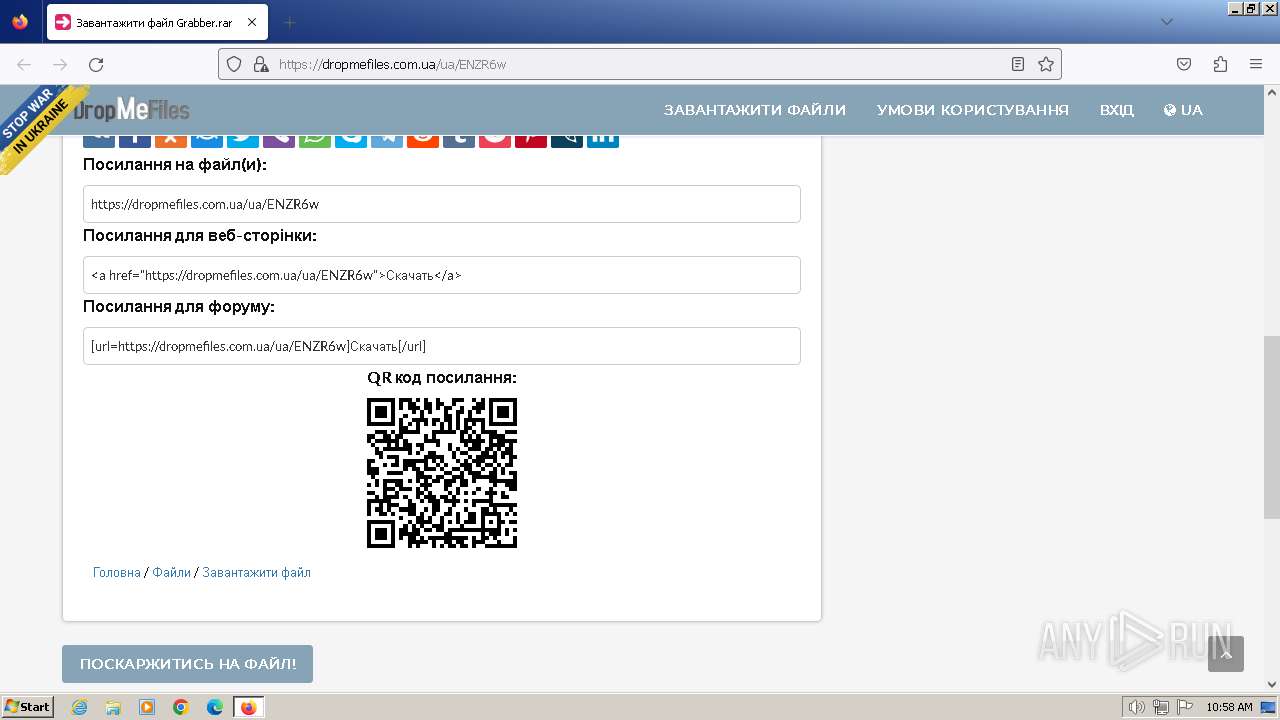This screenshot has height=720, width=1280.
Task: Open ВХІД login menu item
Action: 1117,110
